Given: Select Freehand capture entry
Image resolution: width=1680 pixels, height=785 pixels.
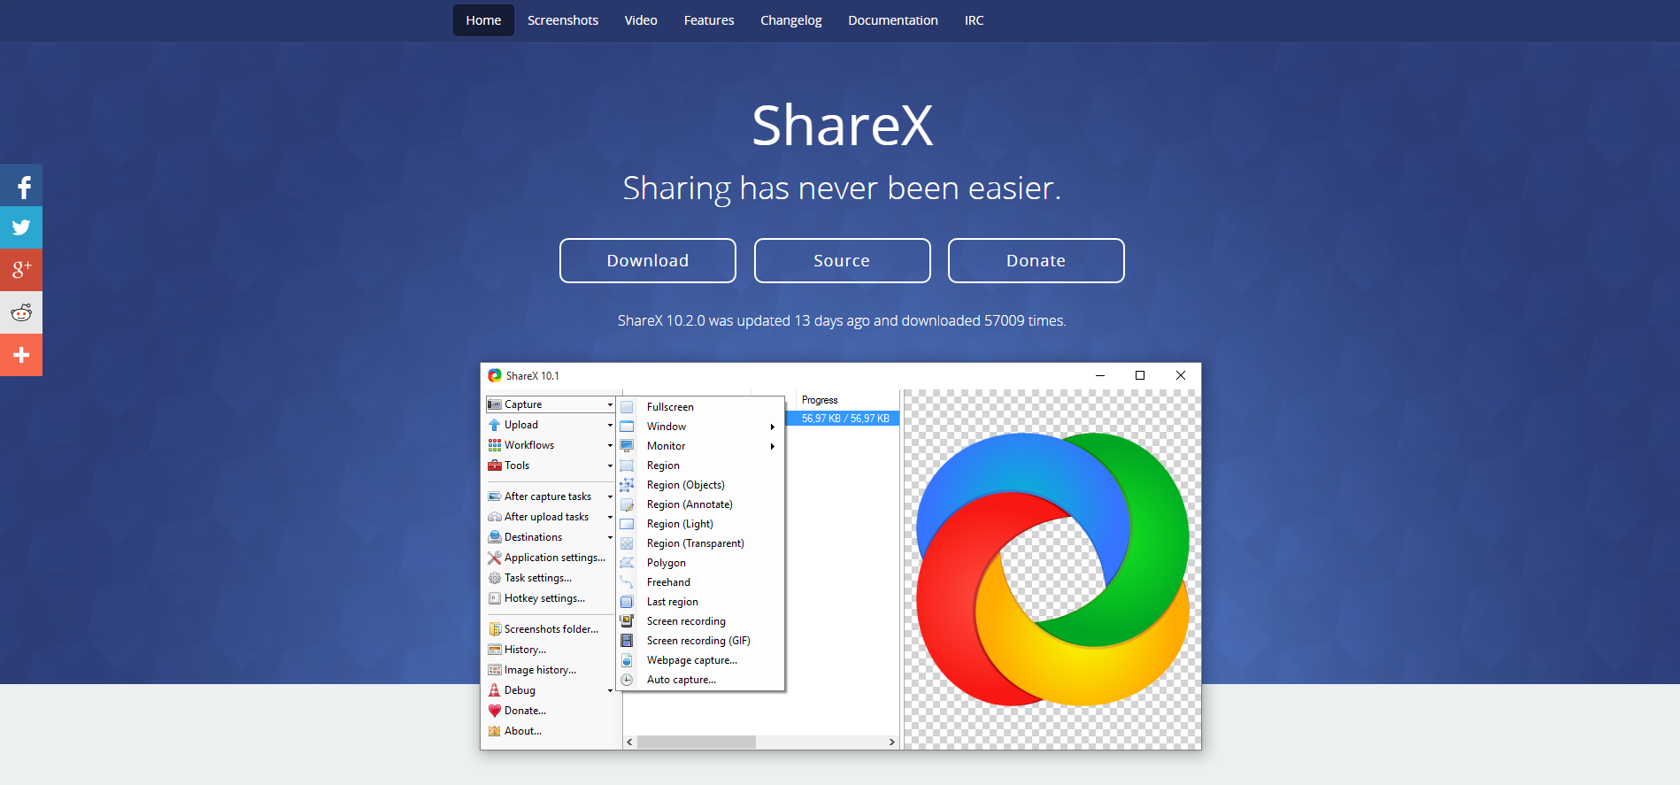Looking at the screenshot, I should click(x=701, y=582).
